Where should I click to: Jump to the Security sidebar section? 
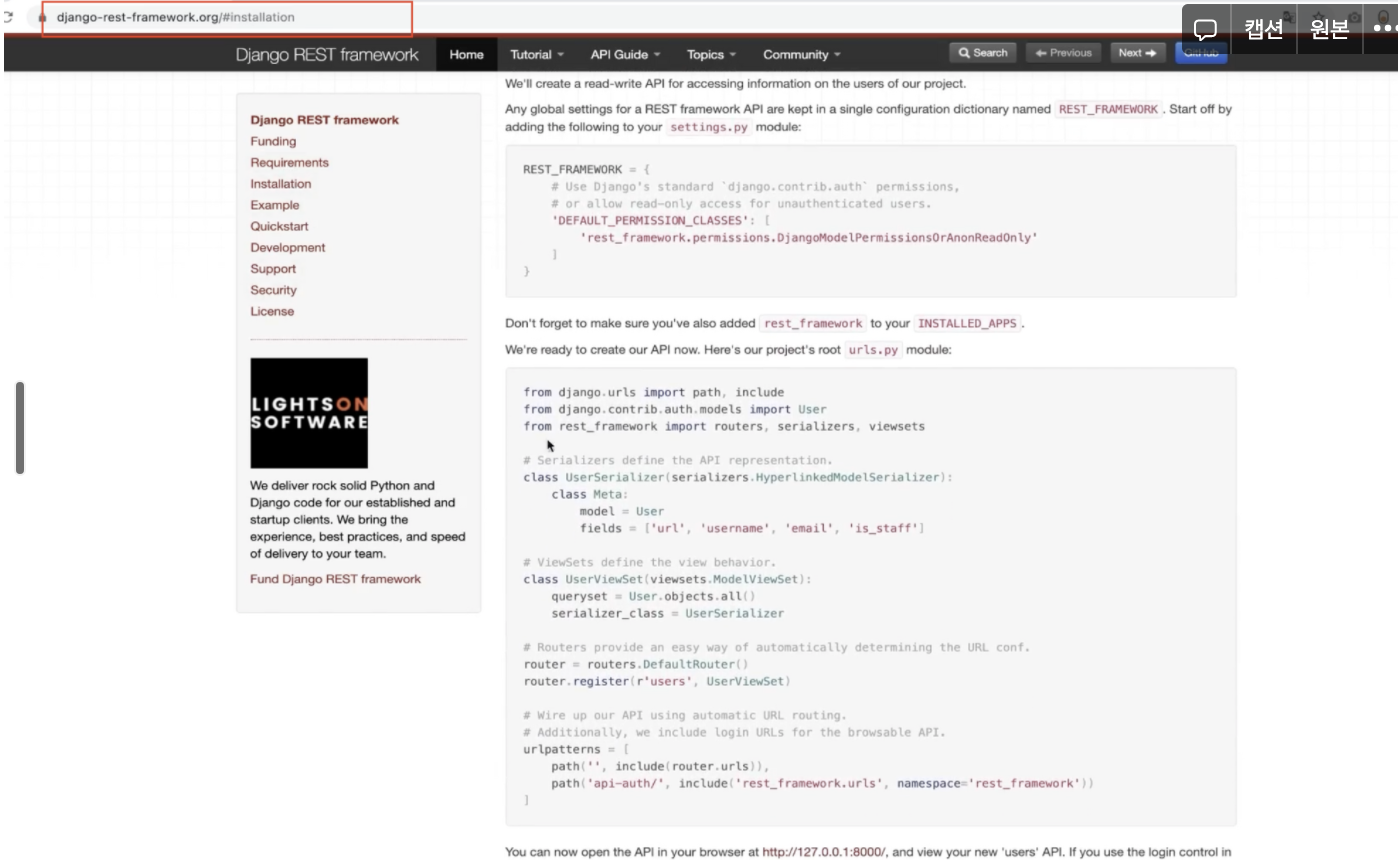[273, 290]
